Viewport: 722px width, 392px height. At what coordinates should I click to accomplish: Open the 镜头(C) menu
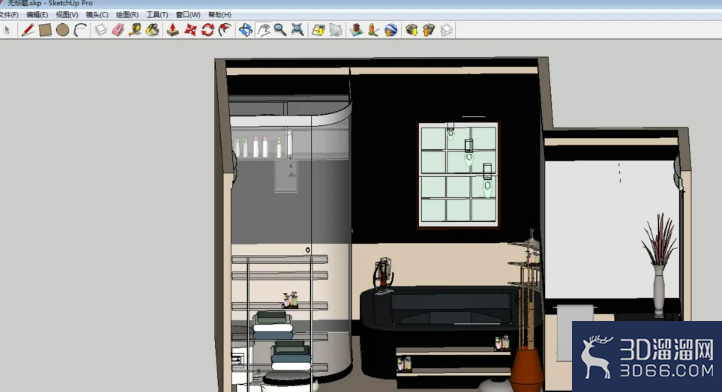(x=97, y=15)
